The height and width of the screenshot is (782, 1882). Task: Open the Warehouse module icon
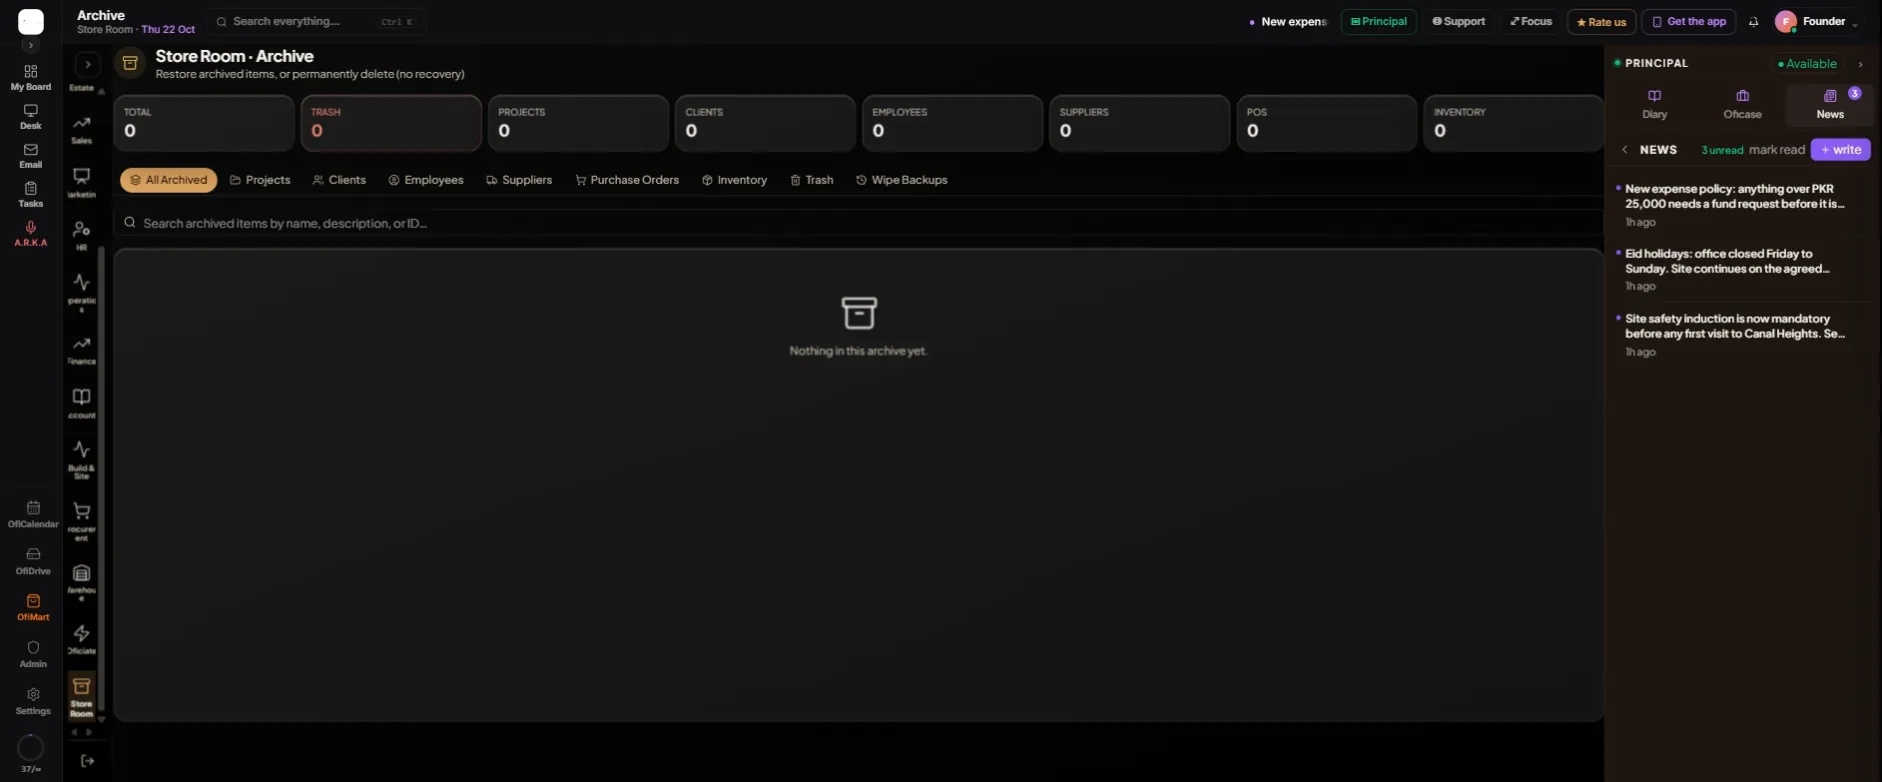pos(82,583)
